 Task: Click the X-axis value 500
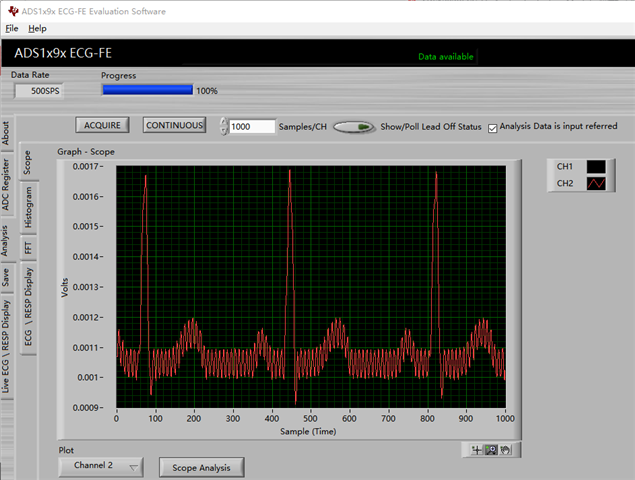pyautogui.click(x=311, y=418)
